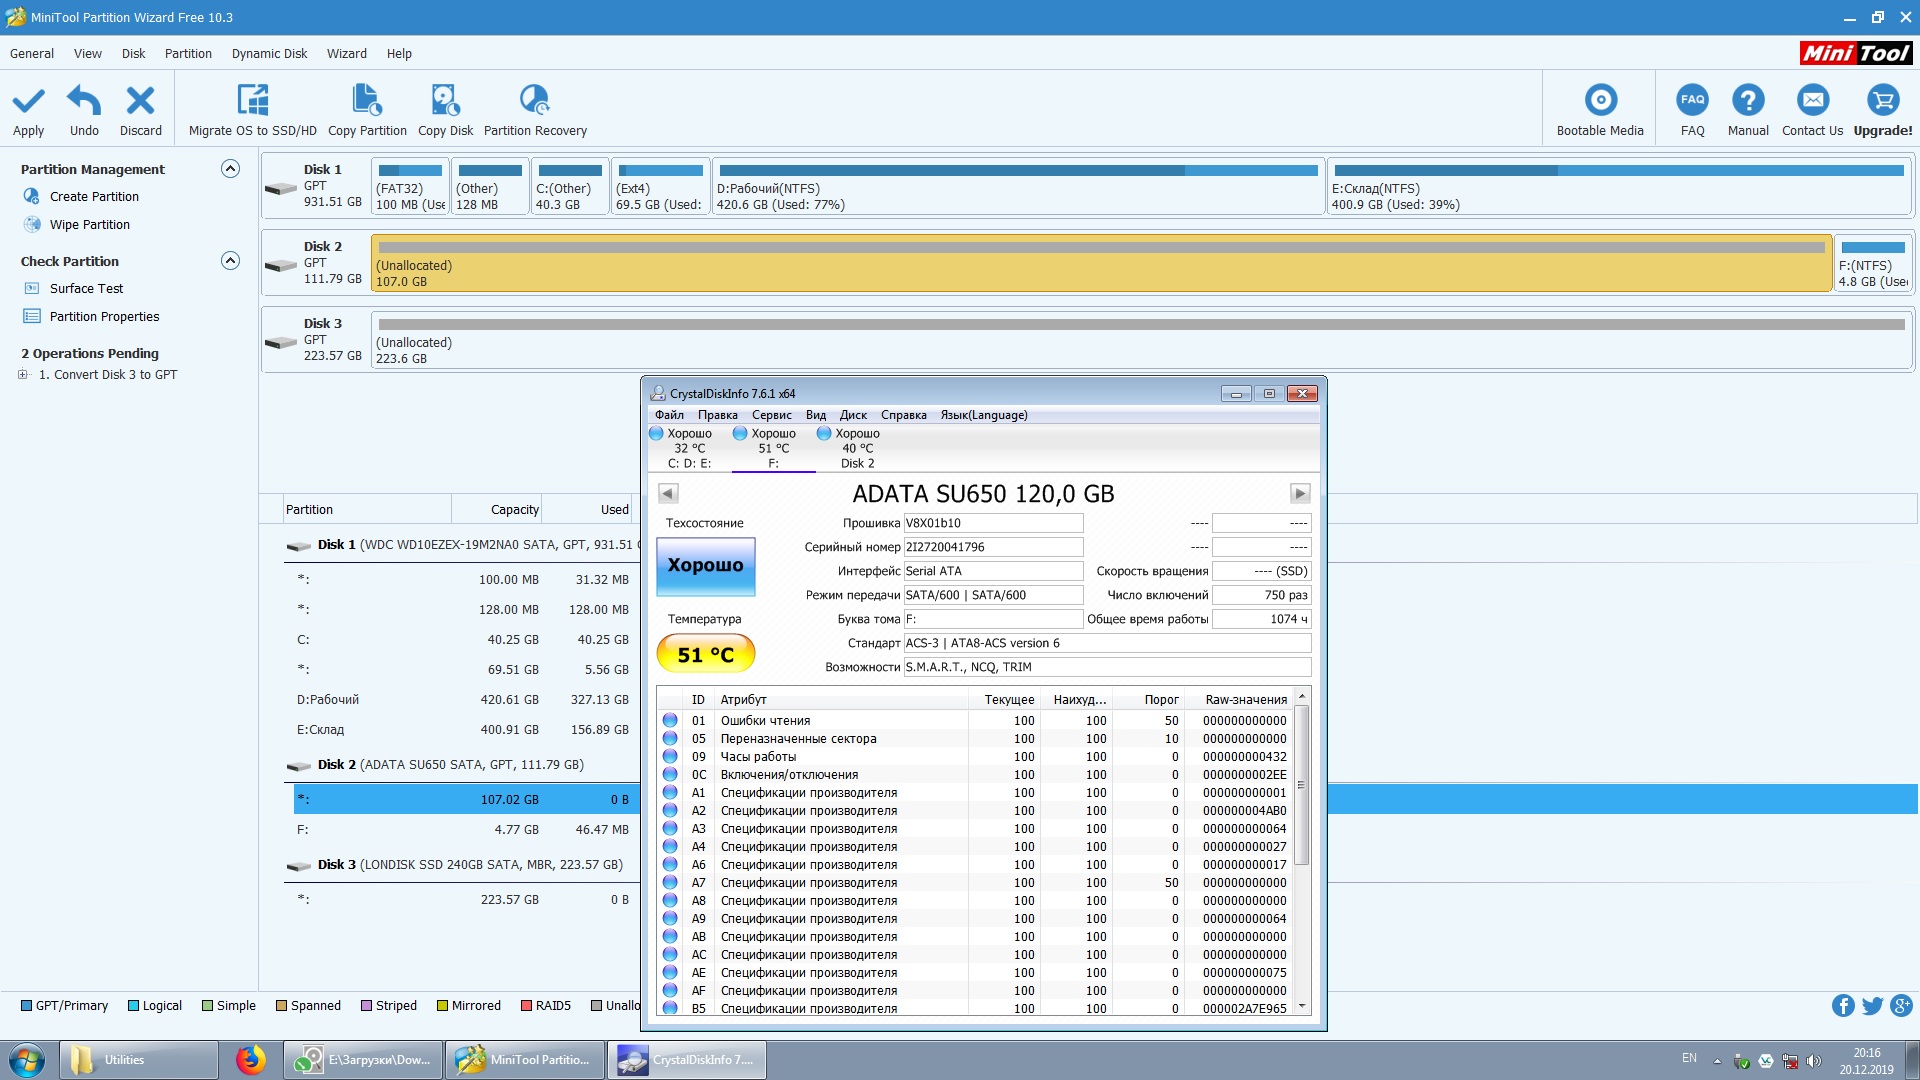The height and width of the screenshot is (1080, 1920).
Task: Click the Хорошо health status button
Action: 705,566
